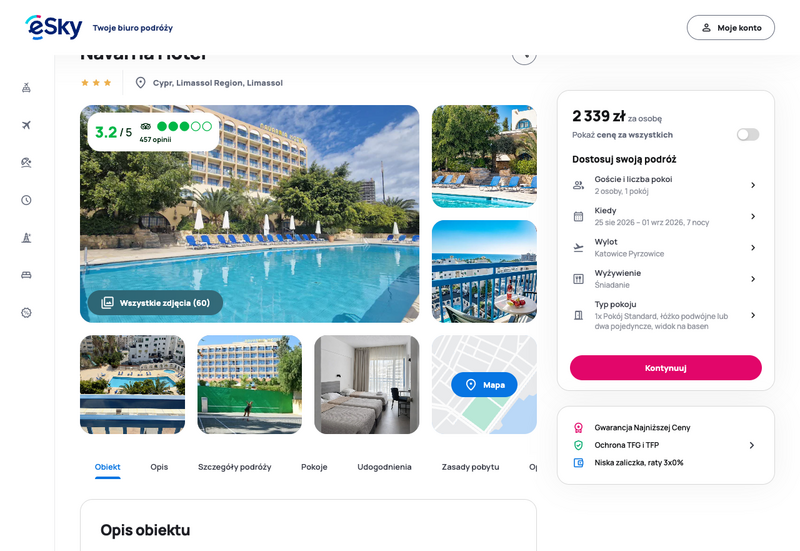Open the Mapa location button

click(x=484, y=385)
